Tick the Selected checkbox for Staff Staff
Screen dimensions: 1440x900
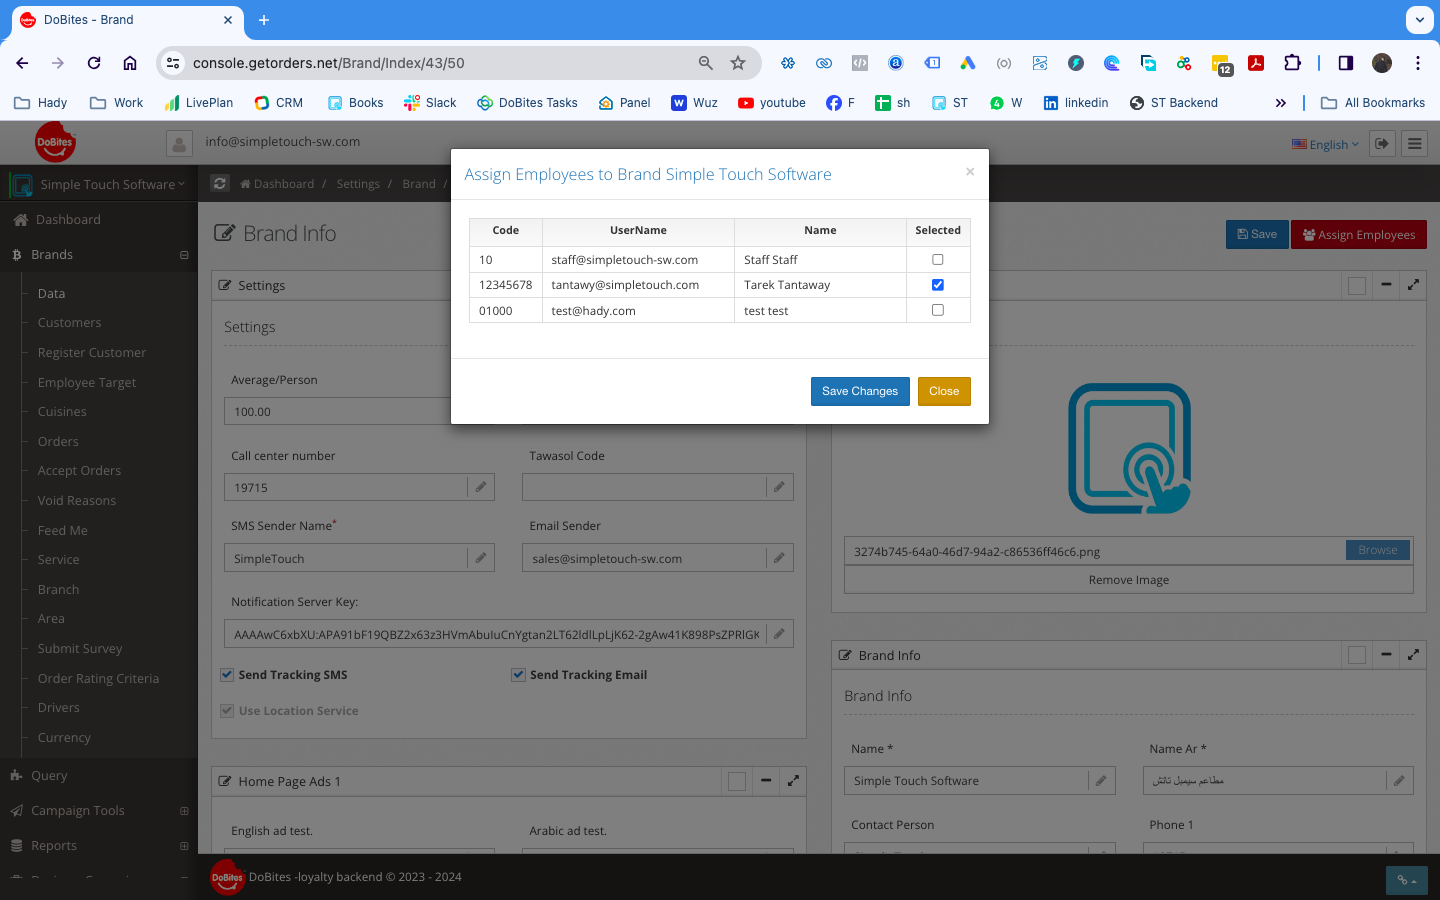click(937, 260)
